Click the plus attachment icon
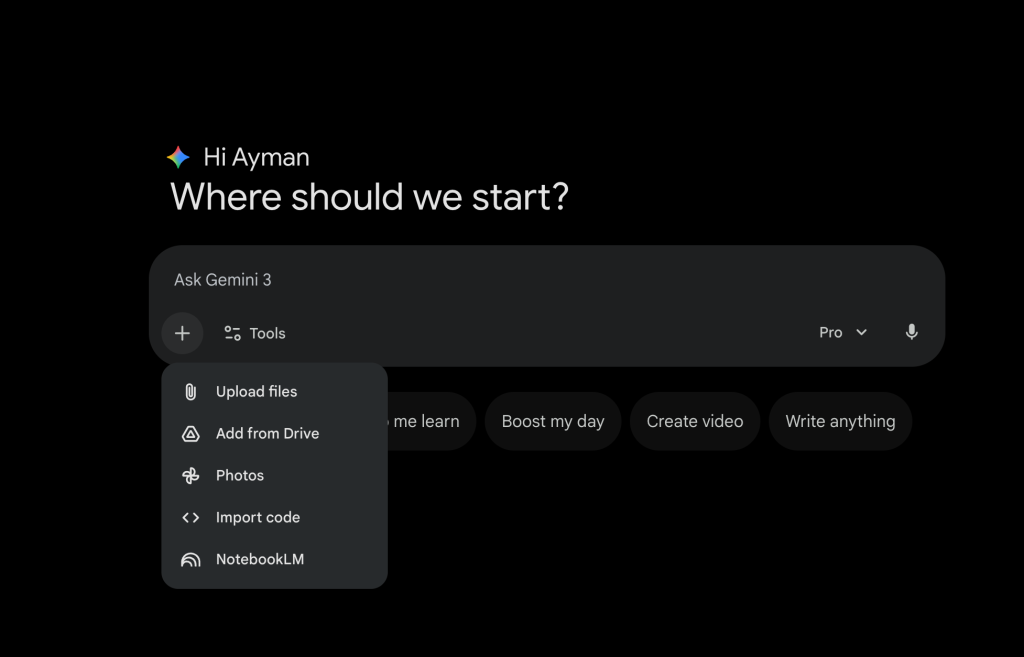1024x657 pixels. (182, 332)
